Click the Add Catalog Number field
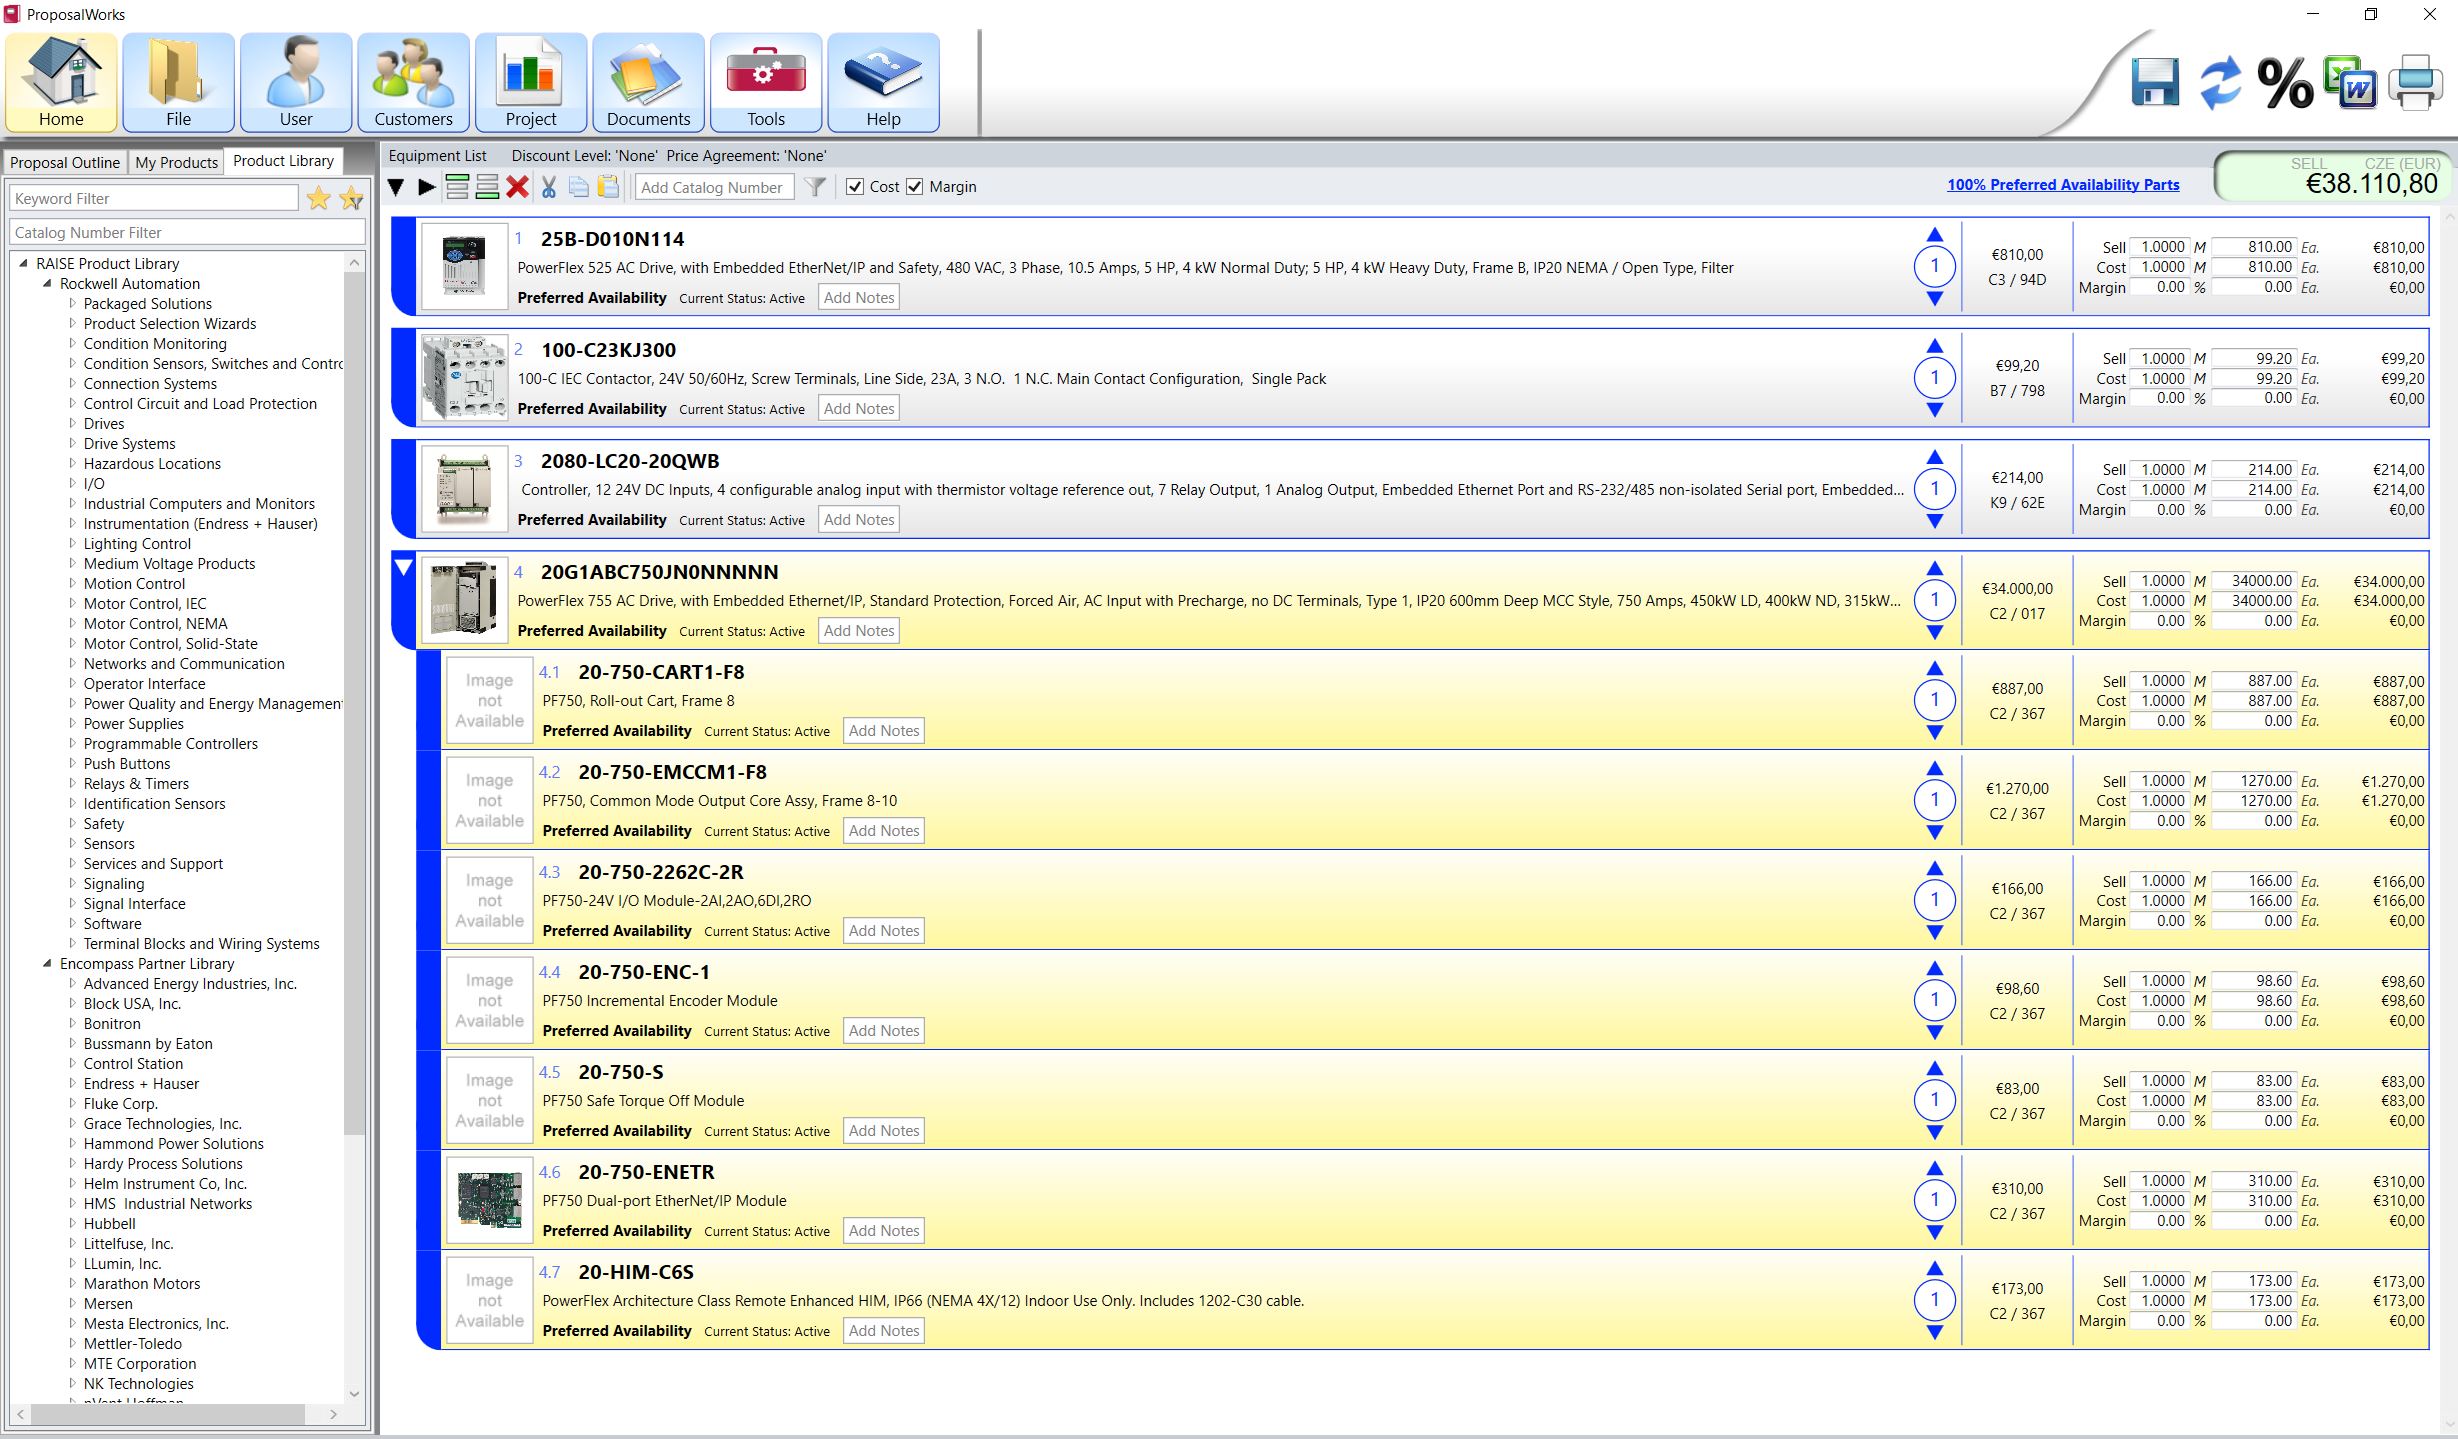2458x1439 pixels. point(715,187)
